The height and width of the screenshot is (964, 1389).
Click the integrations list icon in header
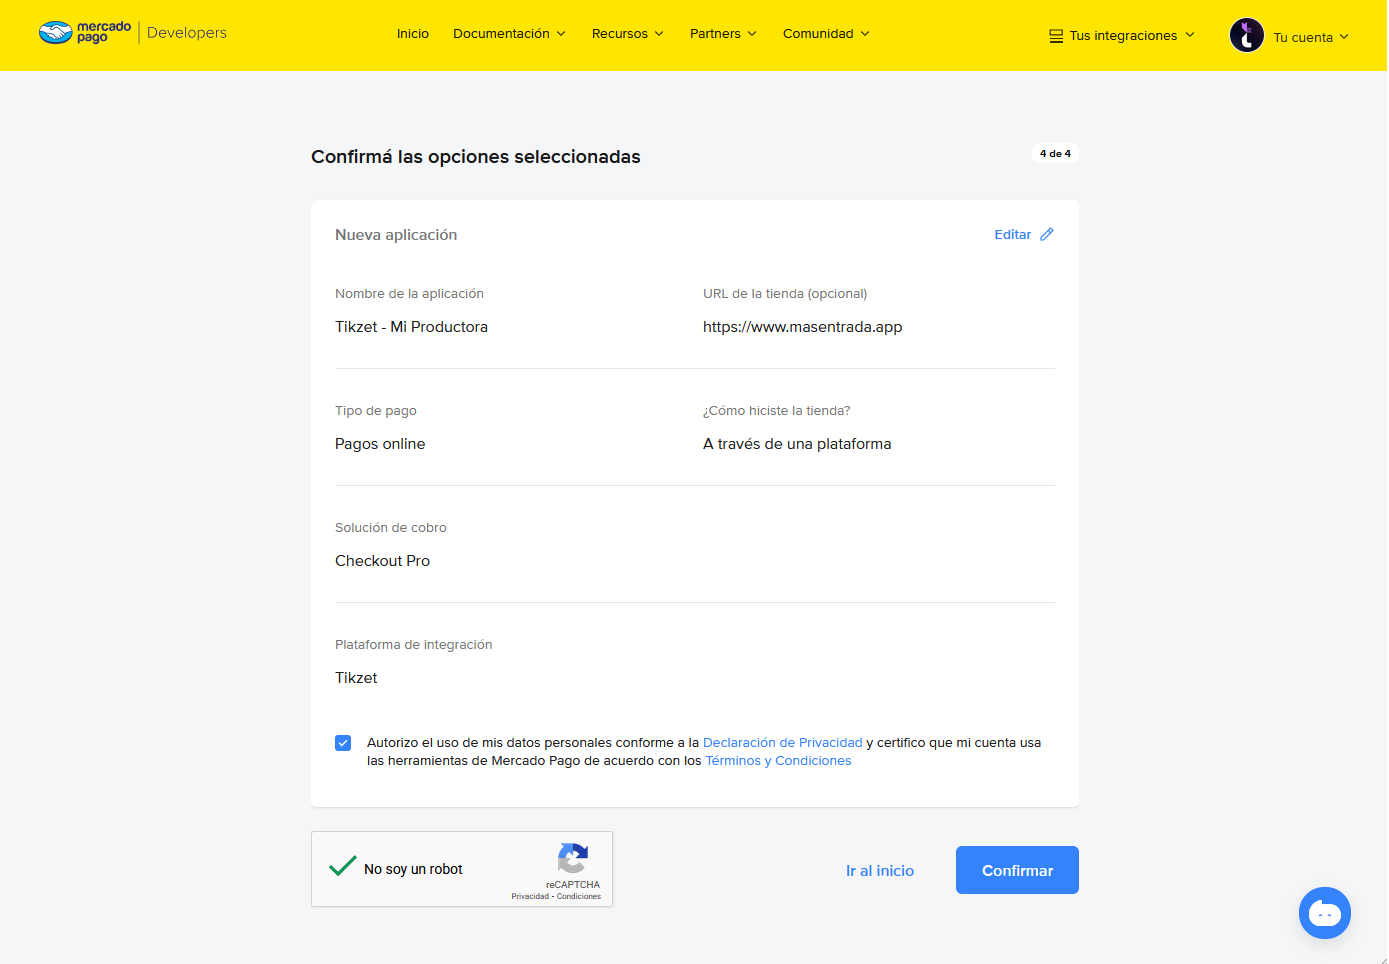(1056, 36)
